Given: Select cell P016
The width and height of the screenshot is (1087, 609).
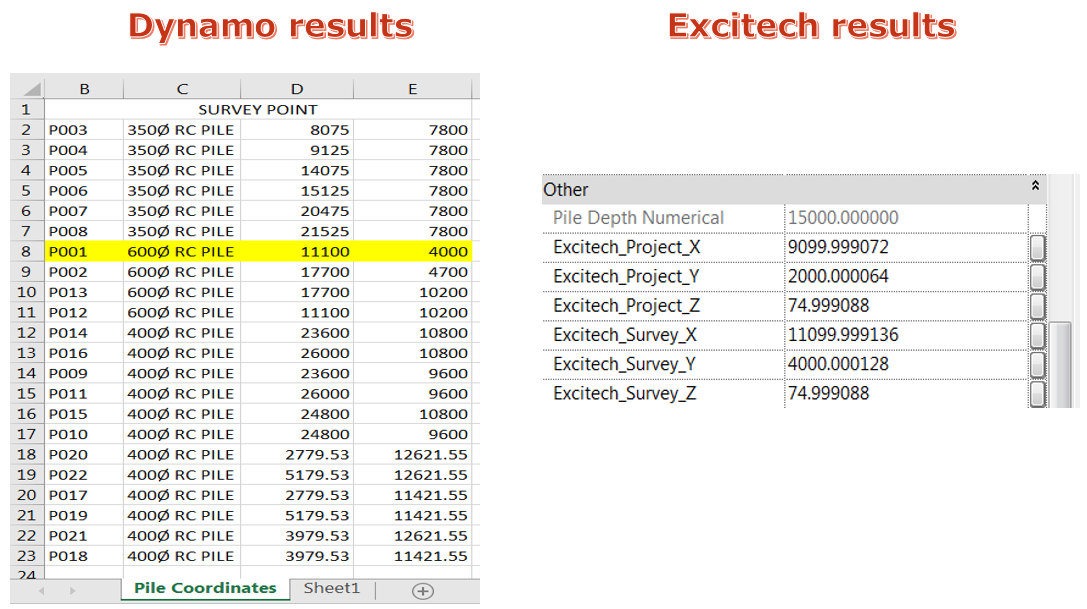Looking at the screenshot, I should click(x=85, y=353).
